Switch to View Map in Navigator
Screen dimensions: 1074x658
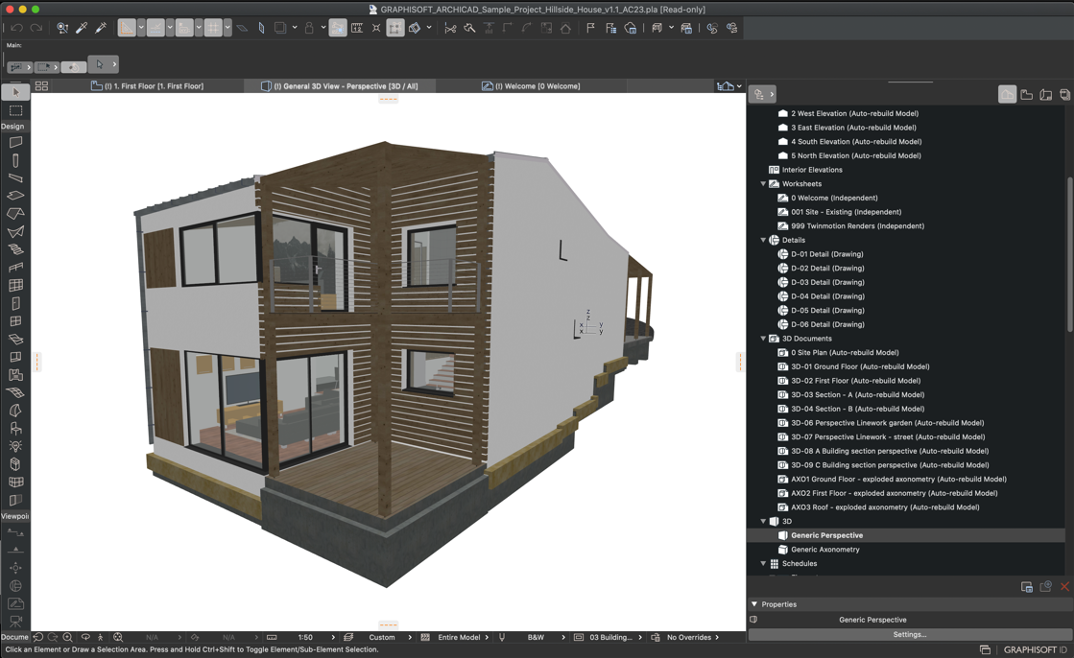pyautogui.click(x=1027, y=95)
